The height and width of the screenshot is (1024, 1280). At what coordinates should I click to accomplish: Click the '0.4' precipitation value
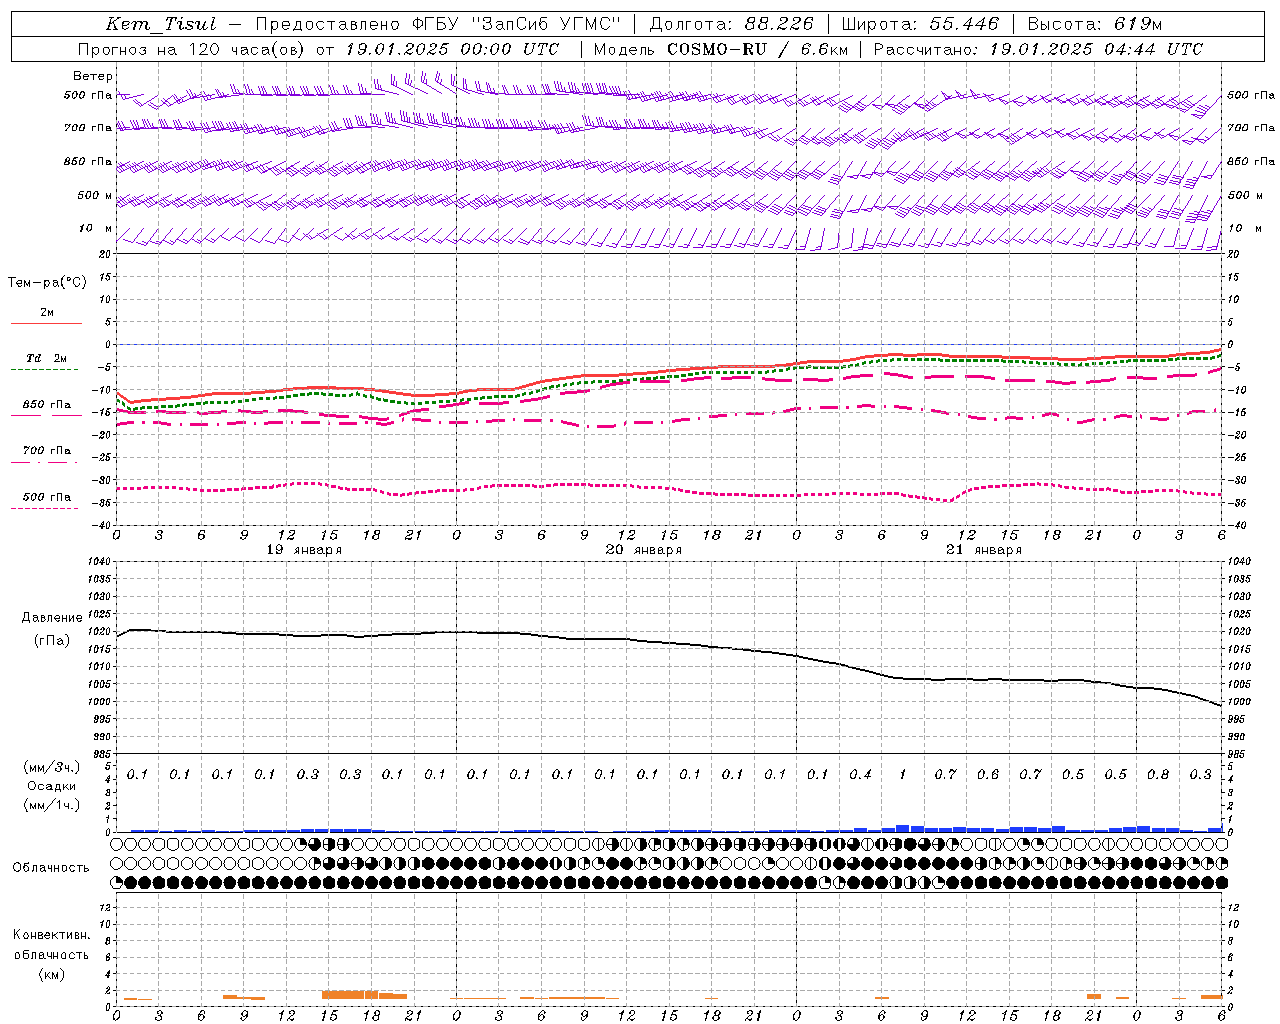point(860,775)
